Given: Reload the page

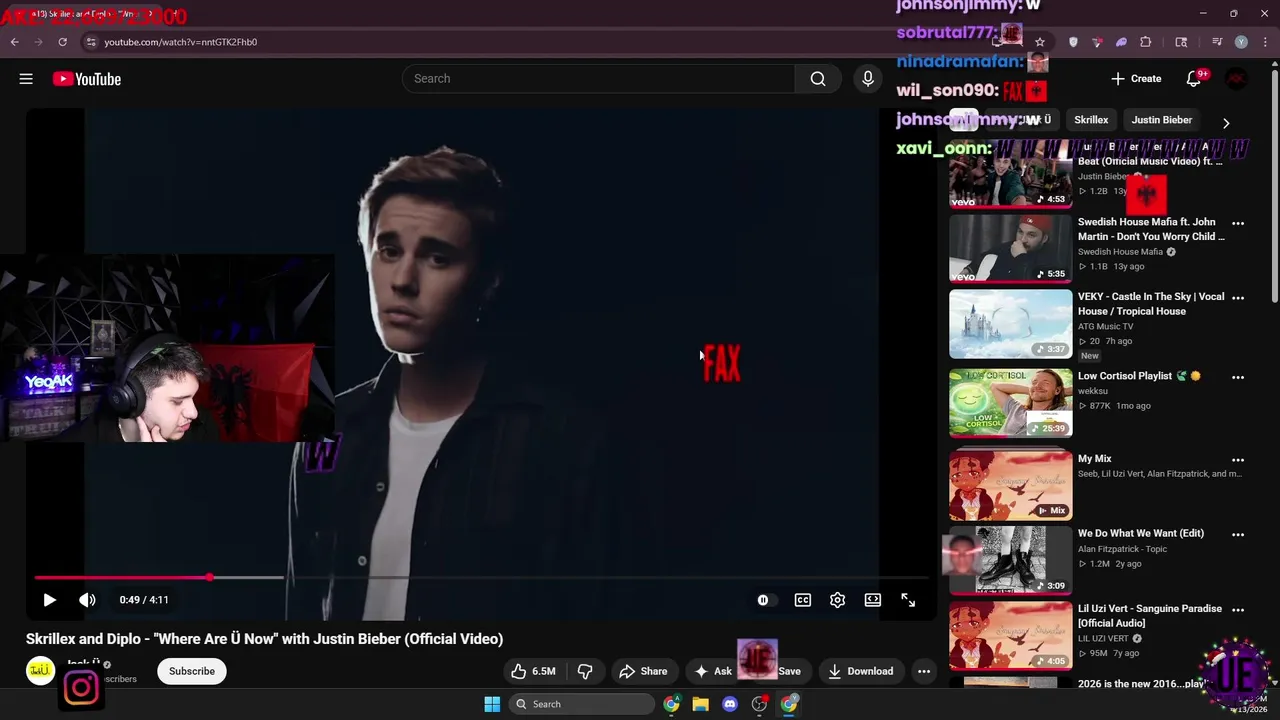Looking at the screenshot, I should click(62, 42).
